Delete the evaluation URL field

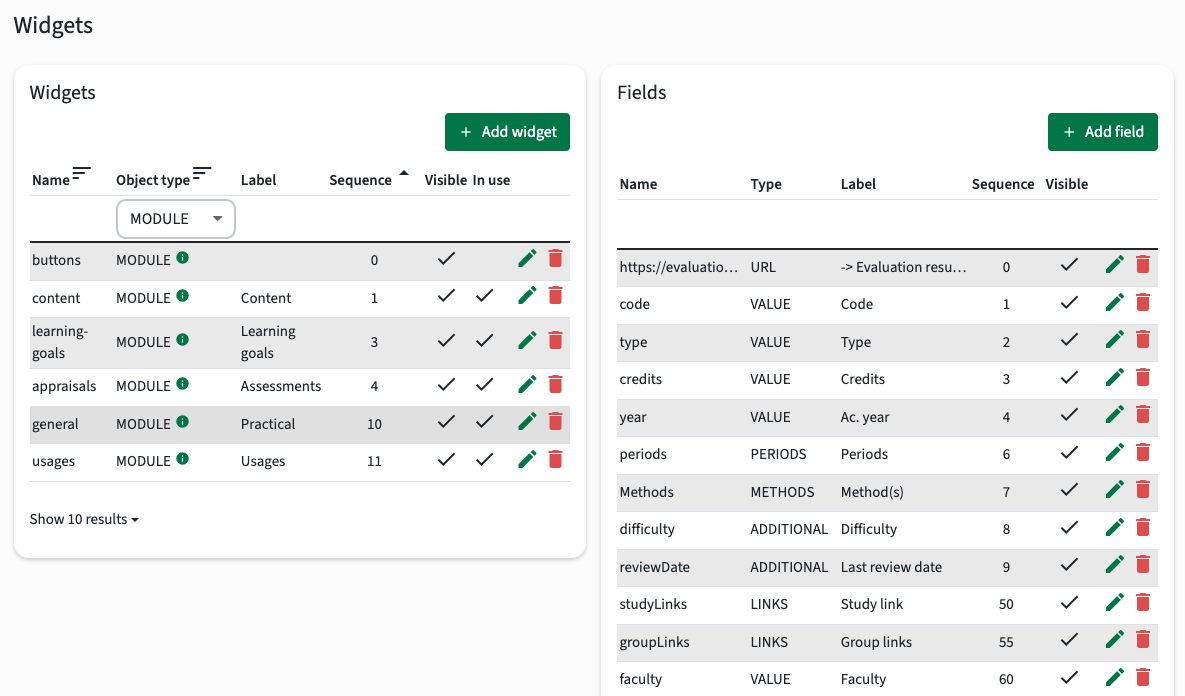pos(1143,264)
